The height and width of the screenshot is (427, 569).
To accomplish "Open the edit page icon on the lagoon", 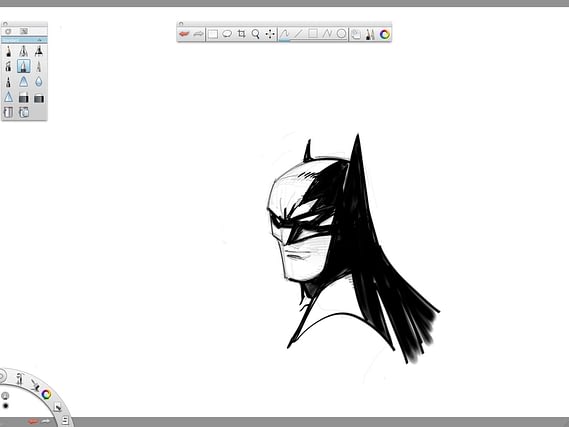I will 57,407.
